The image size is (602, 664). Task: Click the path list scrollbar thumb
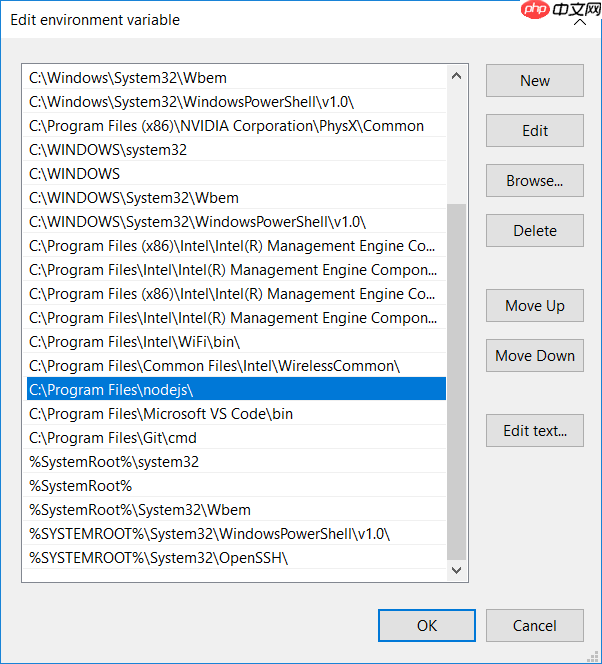[456, 381]
